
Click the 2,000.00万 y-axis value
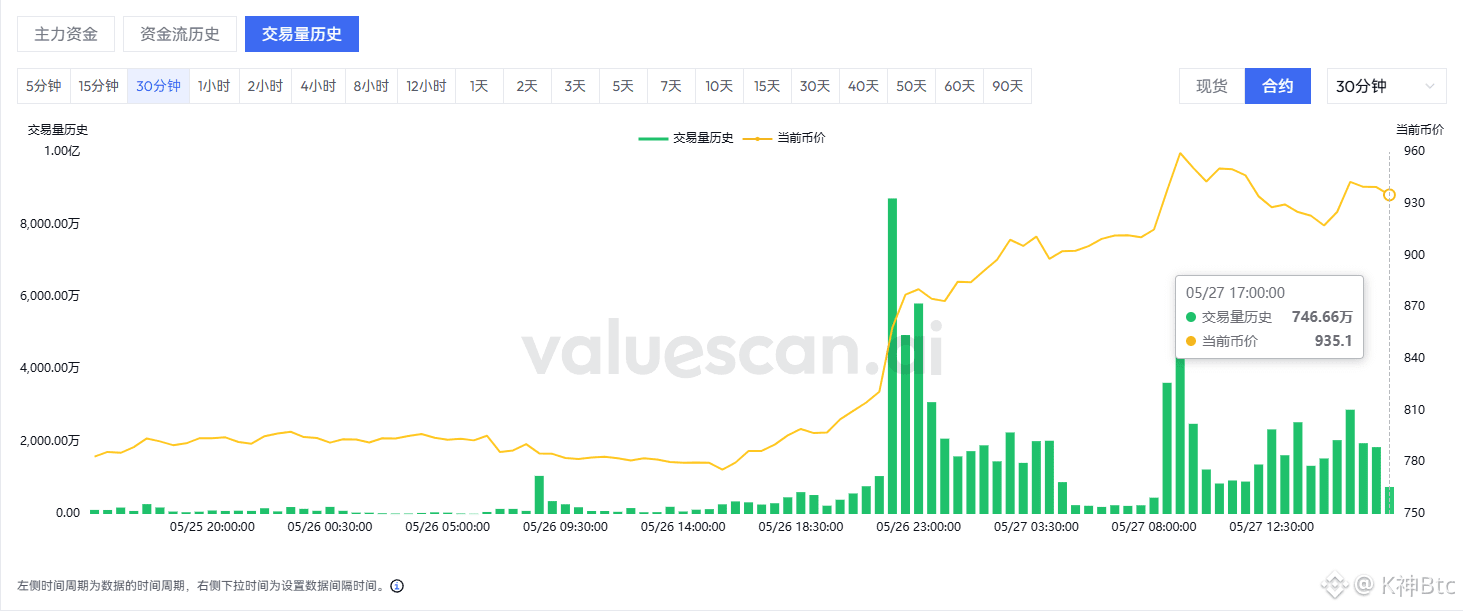click(50, 440)
